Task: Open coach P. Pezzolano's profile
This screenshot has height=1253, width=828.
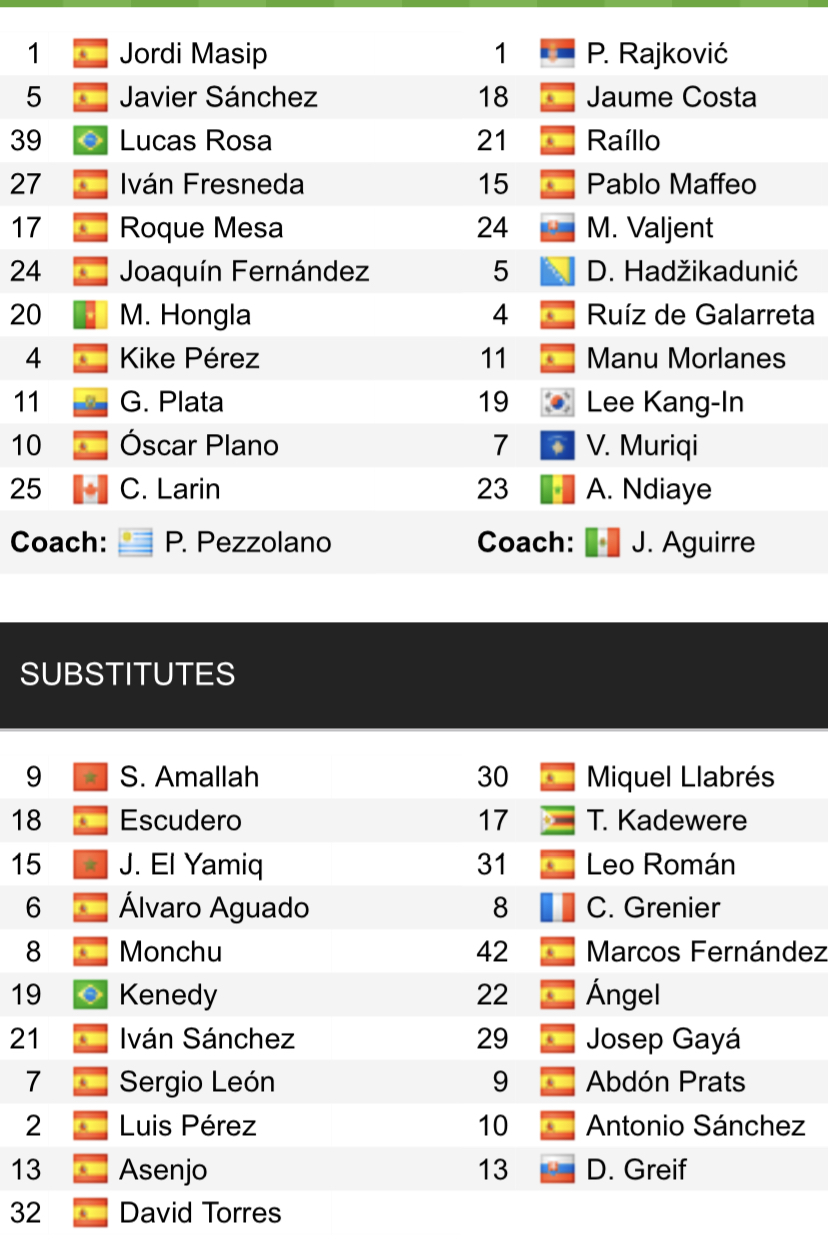Action: [x=248, y=543]
